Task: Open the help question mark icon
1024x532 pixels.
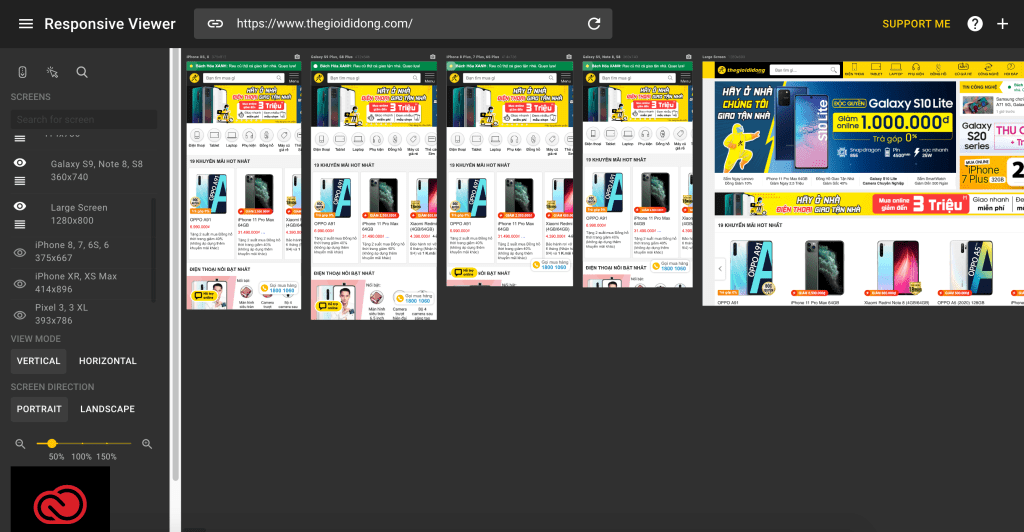Action: [975, 24]
